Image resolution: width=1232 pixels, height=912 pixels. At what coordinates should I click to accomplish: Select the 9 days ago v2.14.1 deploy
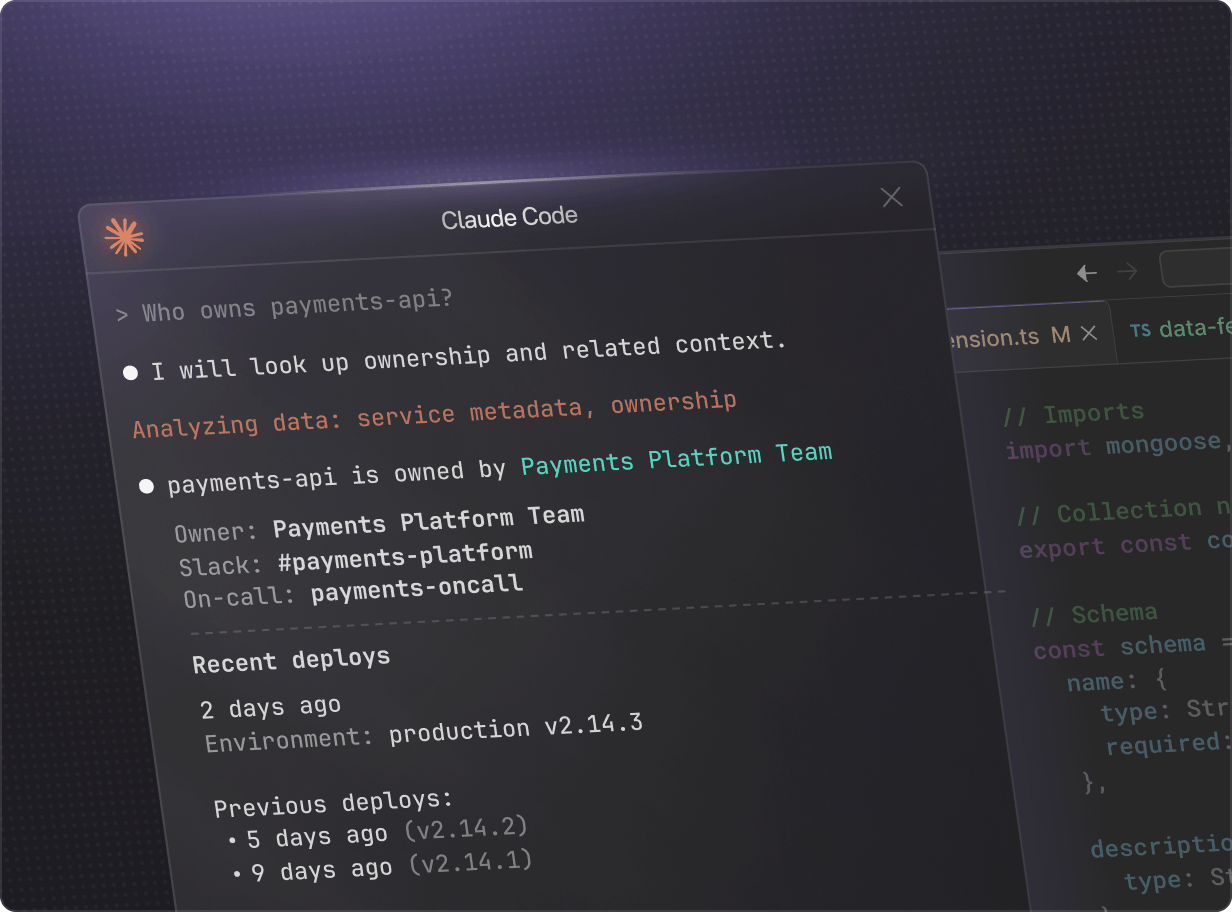[391, 866]
